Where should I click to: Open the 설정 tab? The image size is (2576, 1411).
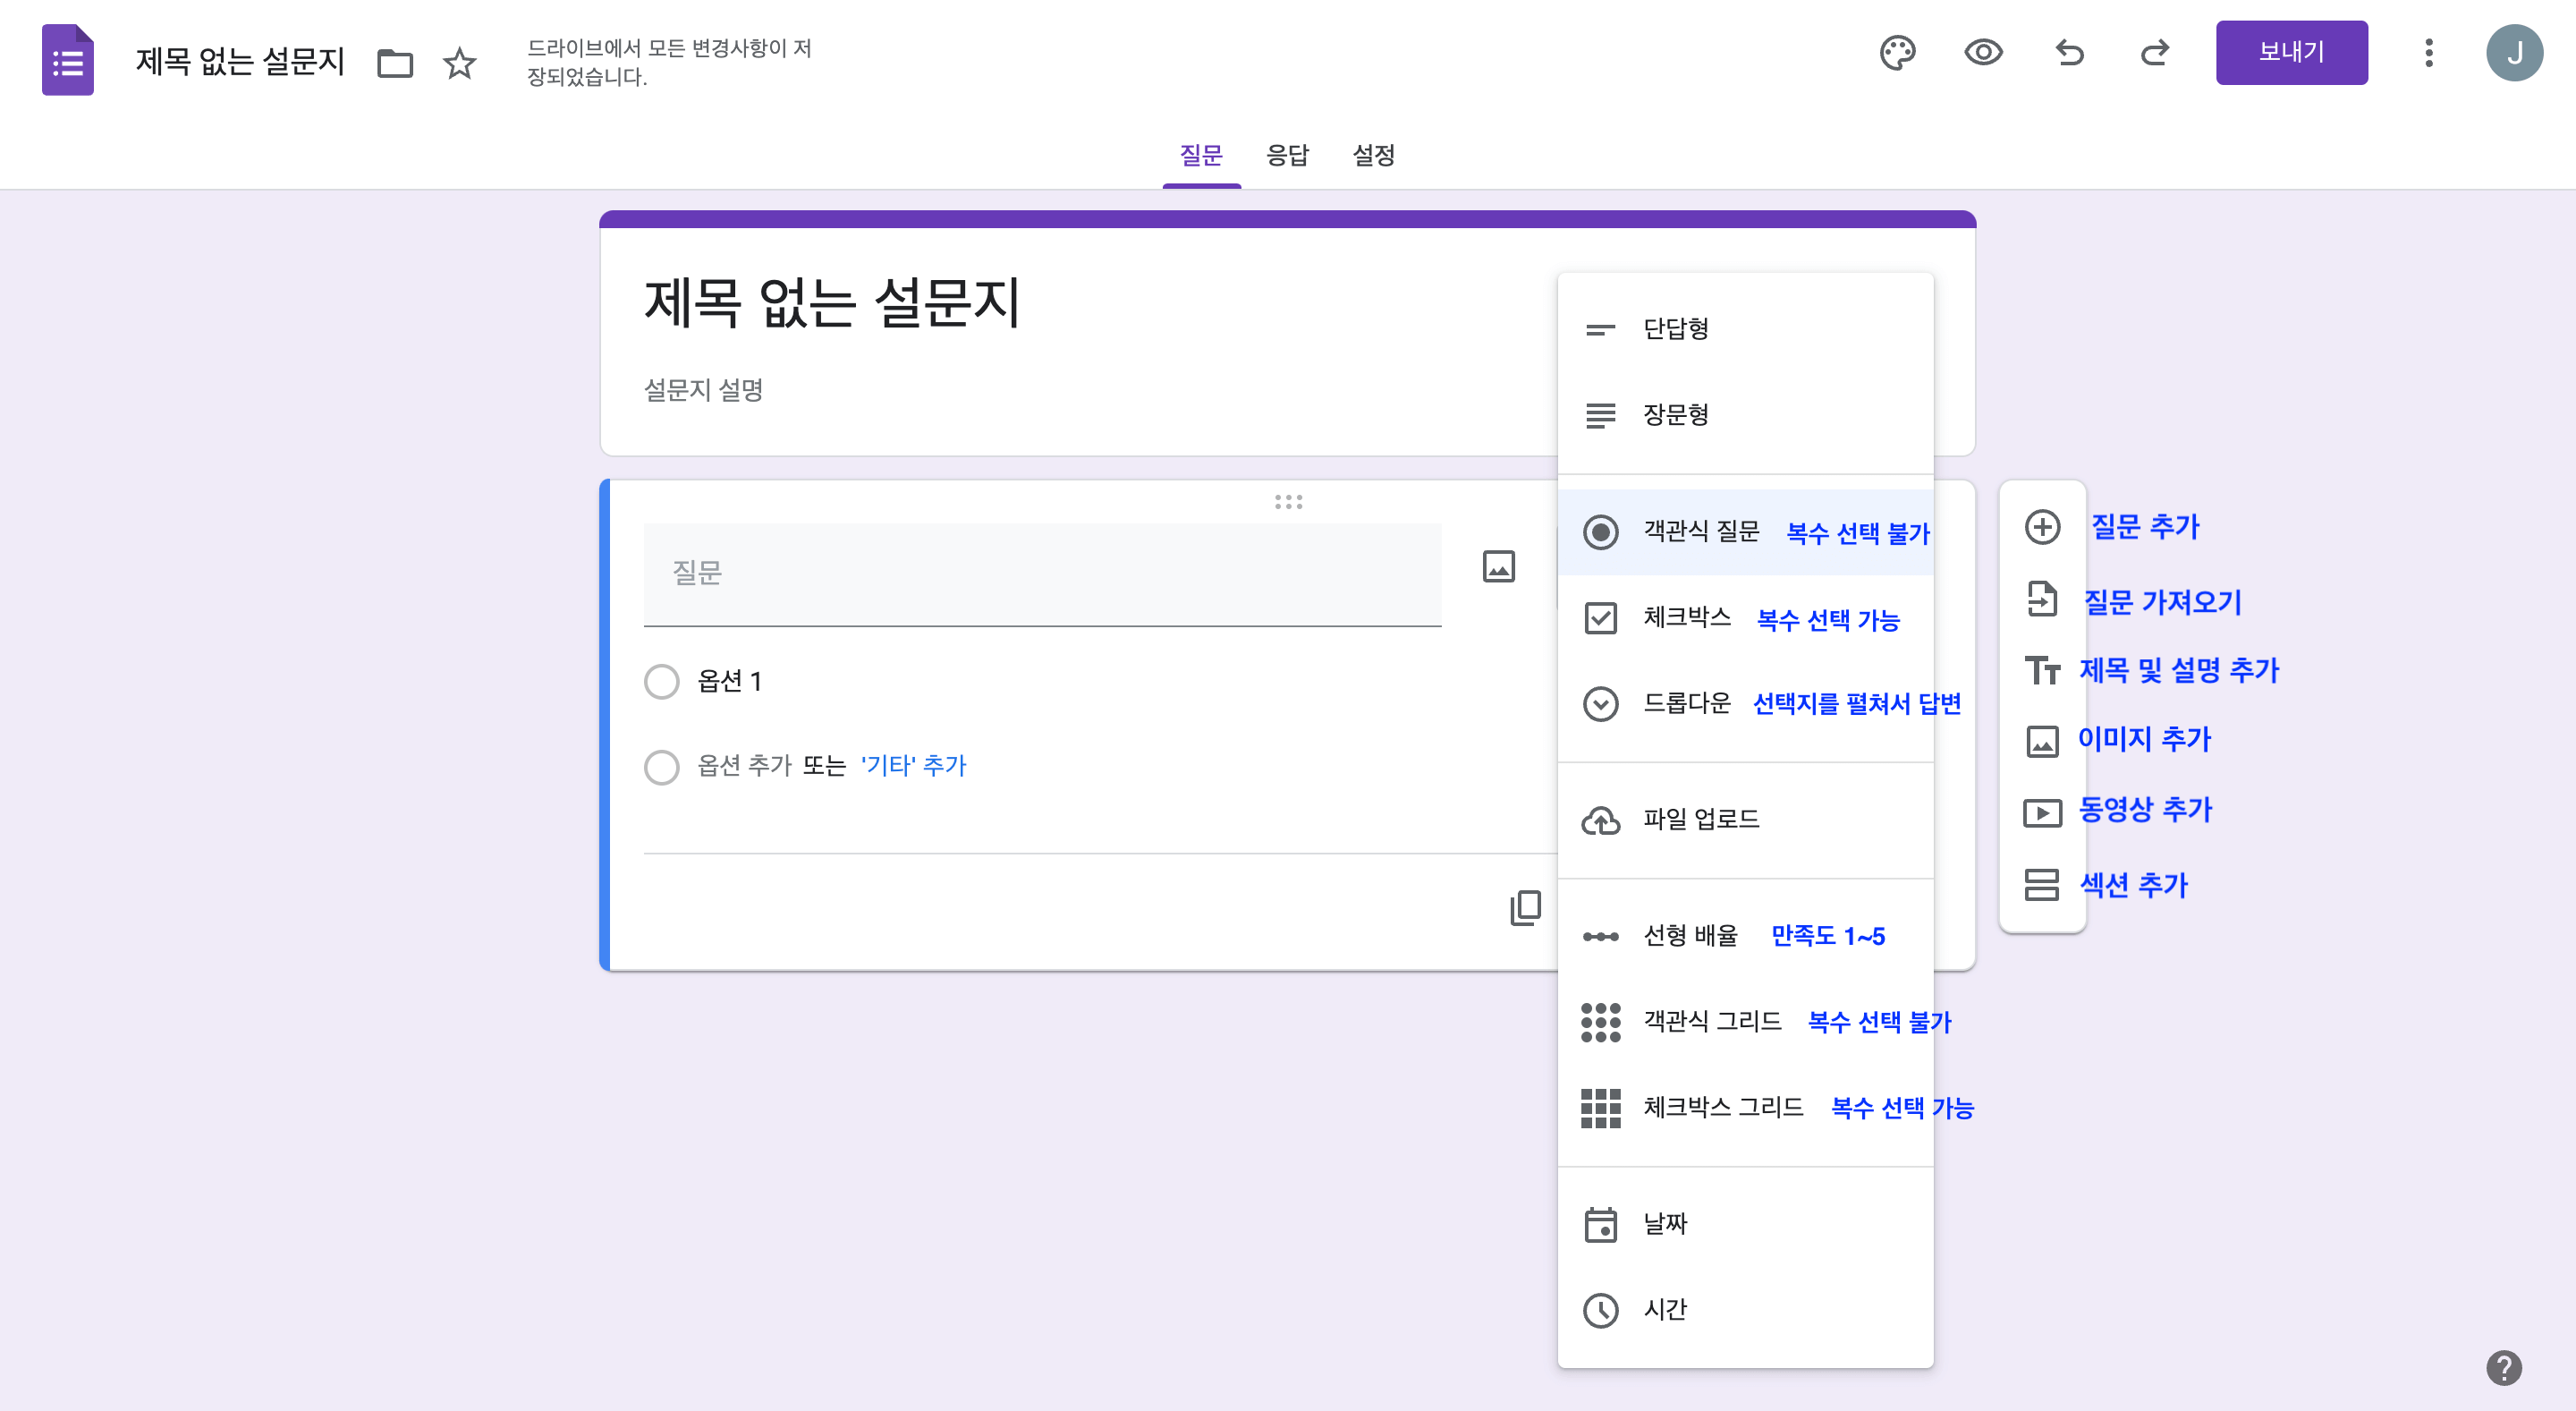point(1374,156)
